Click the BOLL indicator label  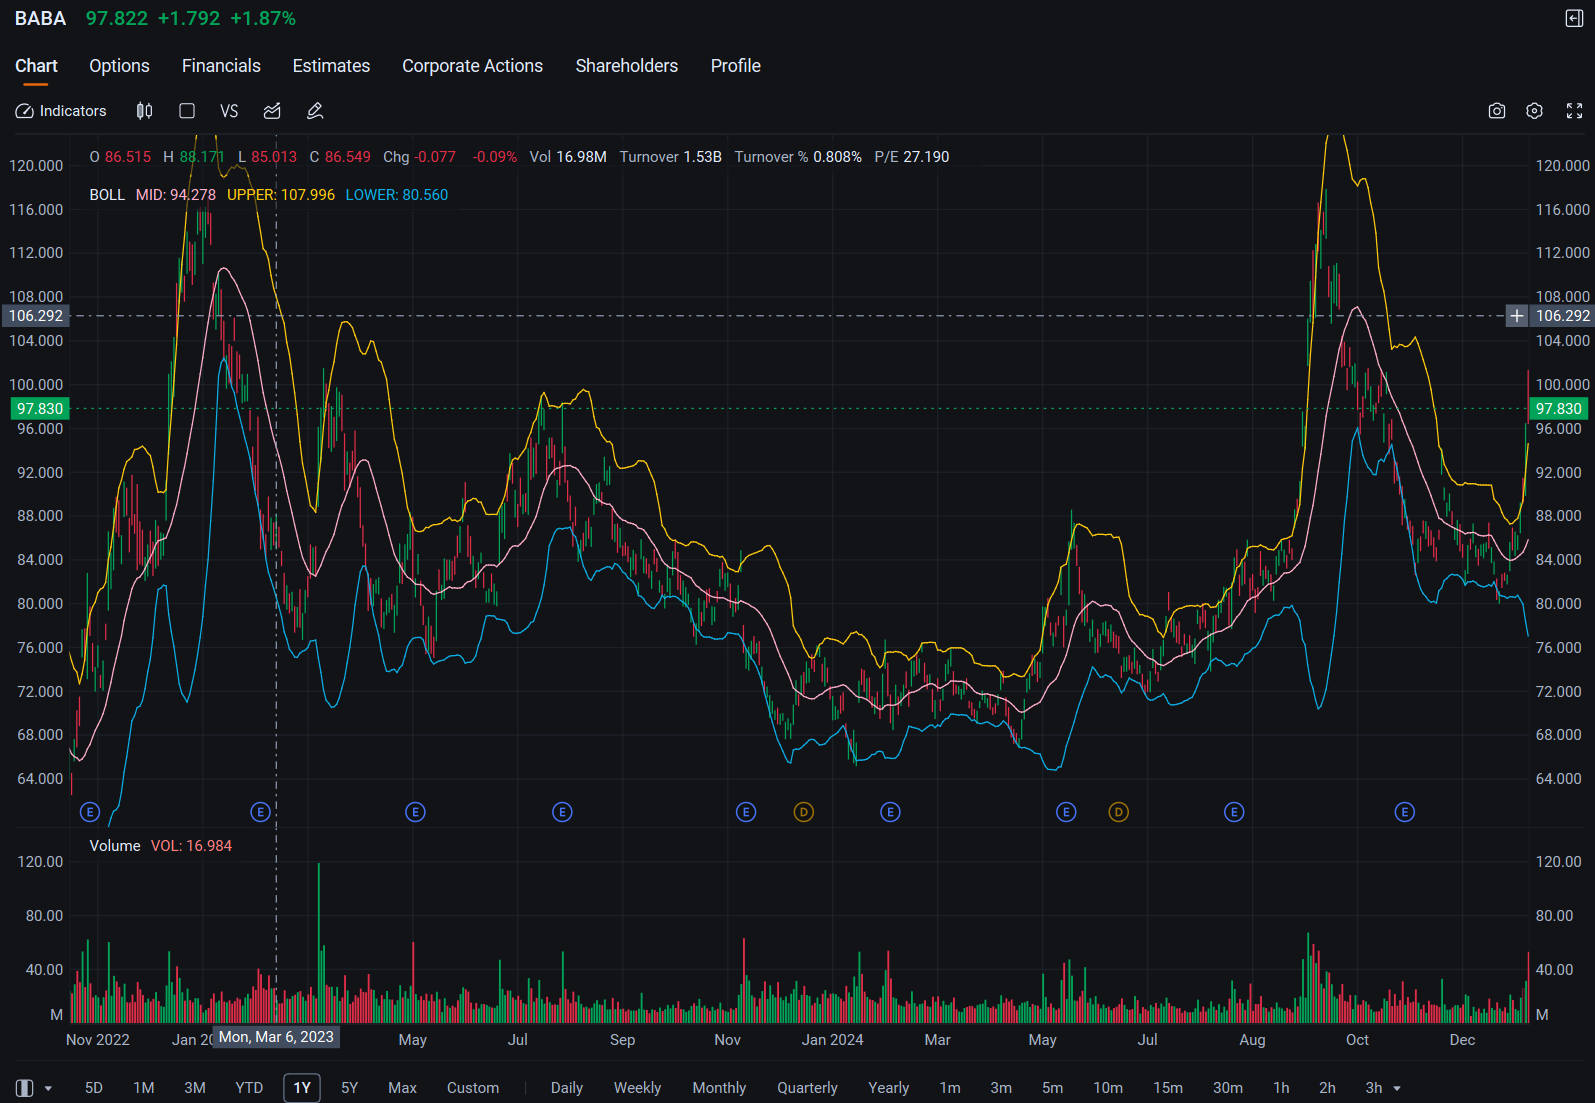pyautogui.click(x=107, y=195)
